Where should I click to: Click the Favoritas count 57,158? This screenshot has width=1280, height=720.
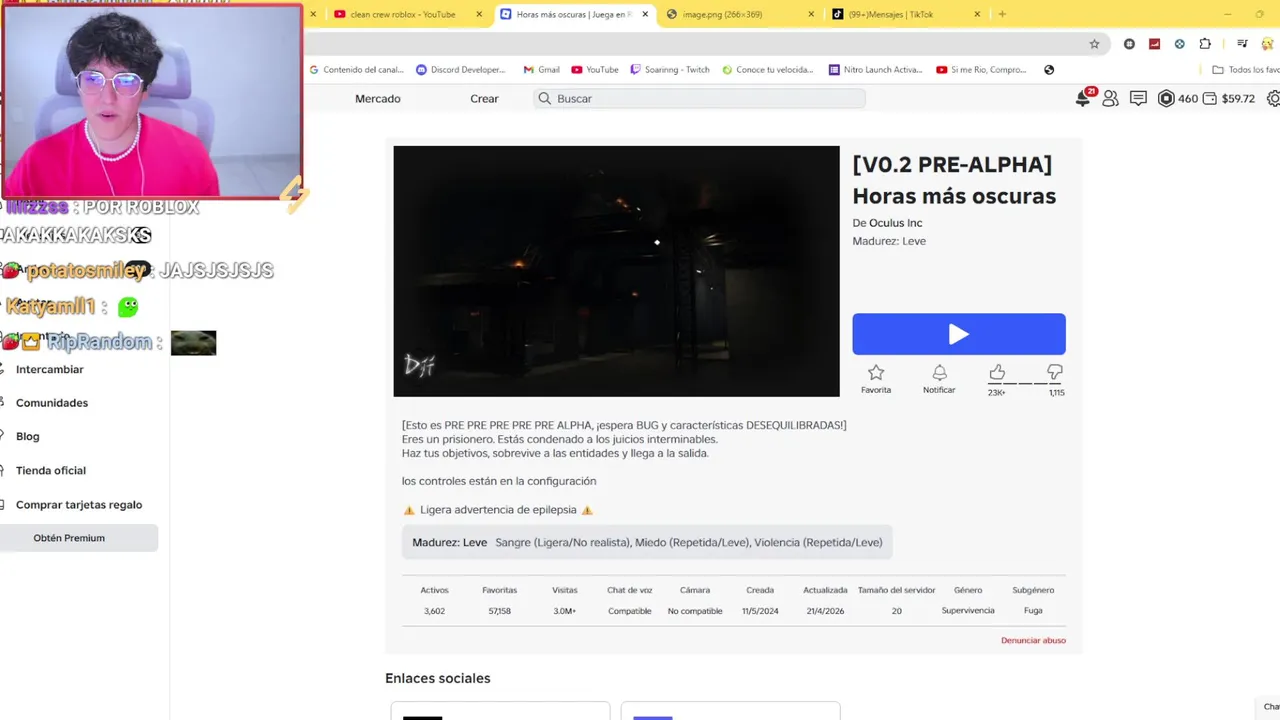(499, 611)
